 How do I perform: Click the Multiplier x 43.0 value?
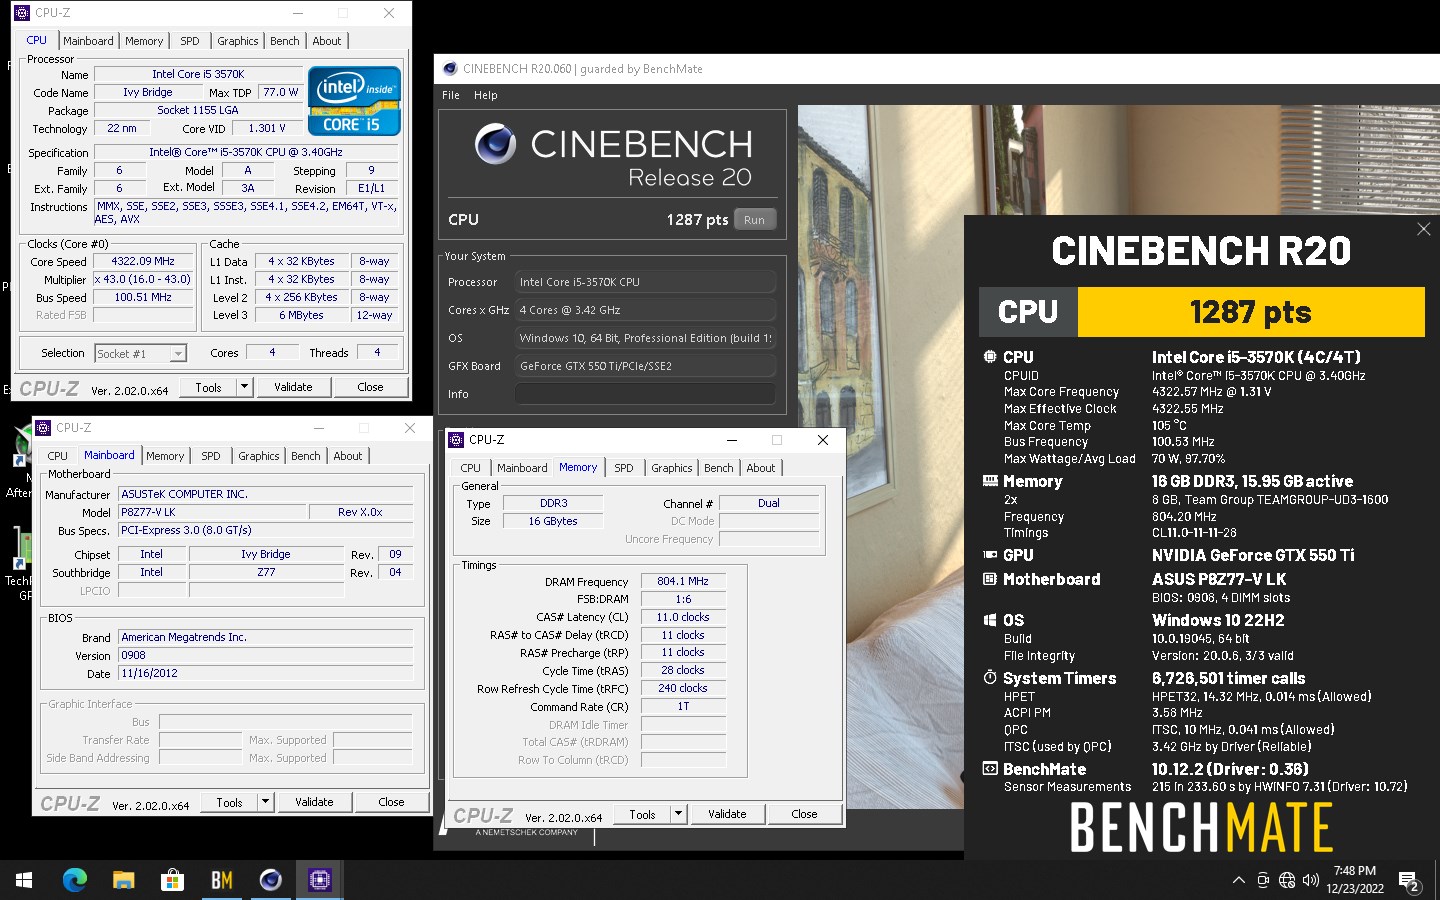point(143,279)
